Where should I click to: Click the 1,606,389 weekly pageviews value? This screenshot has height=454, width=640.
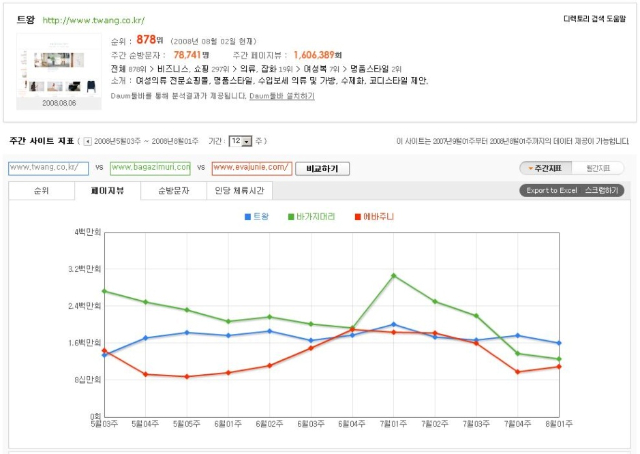point(314,55)
